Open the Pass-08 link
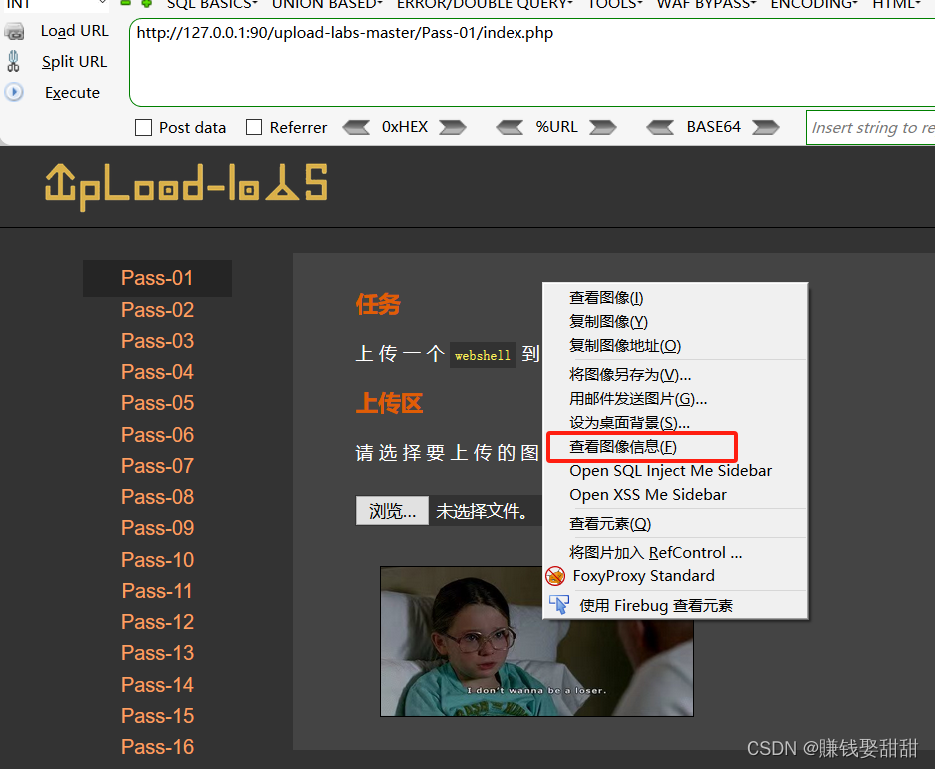The image size is (935, 769). (x=157, y=497)
